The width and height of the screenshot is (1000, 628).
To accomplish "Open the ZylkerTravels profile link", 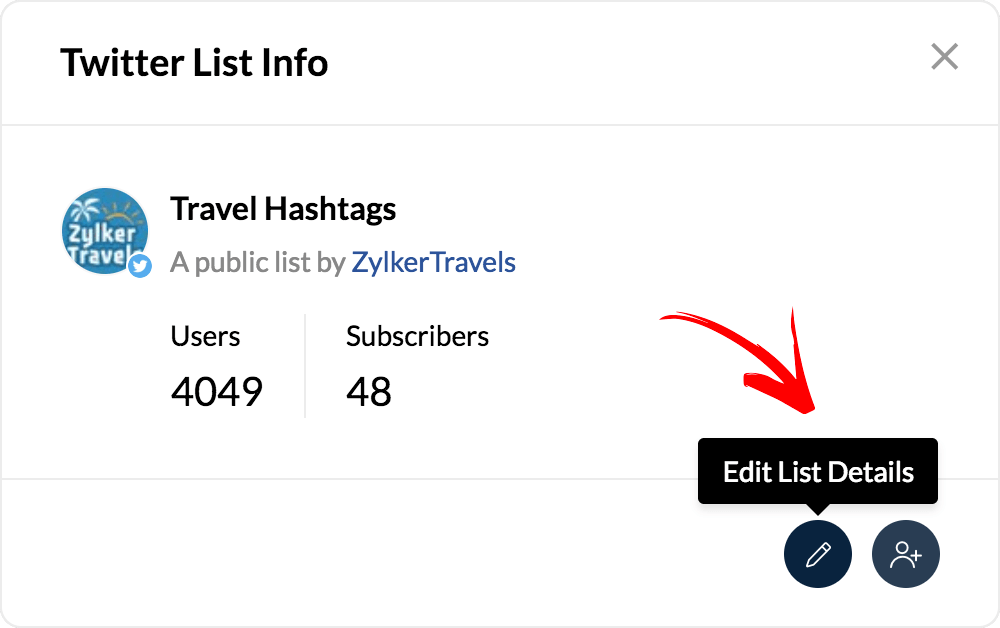I will click(x=433, y=263).
